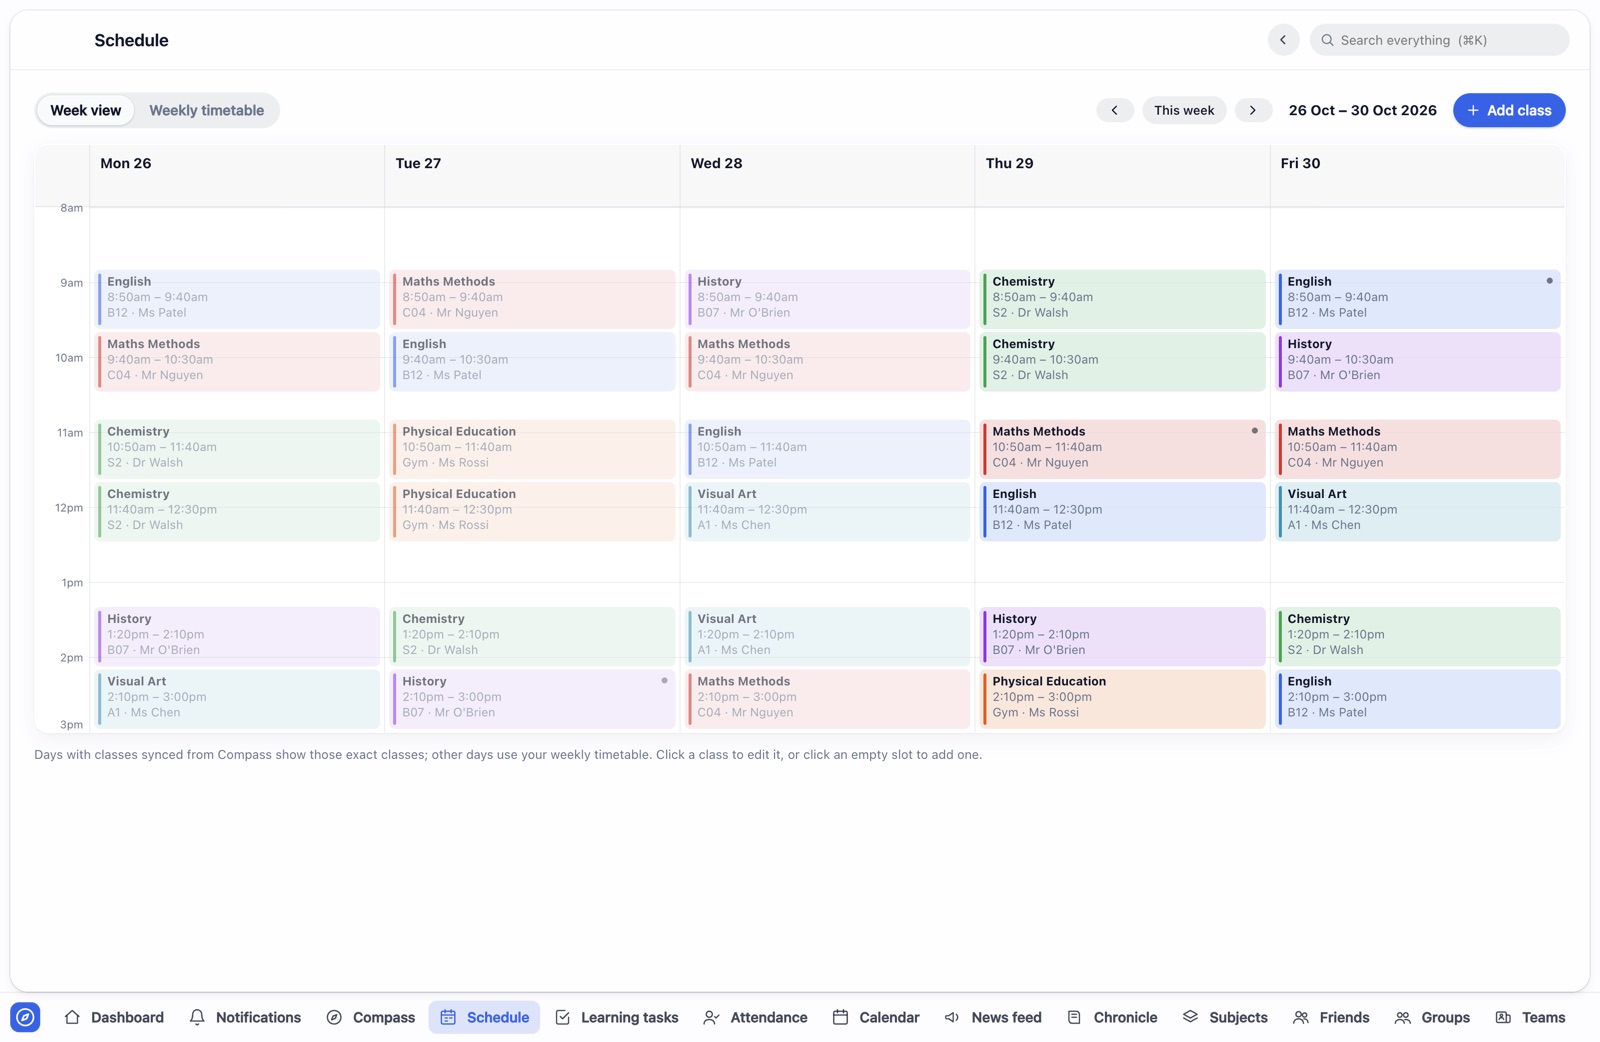Open Chronicle document icon

tap(1074, 1017)
